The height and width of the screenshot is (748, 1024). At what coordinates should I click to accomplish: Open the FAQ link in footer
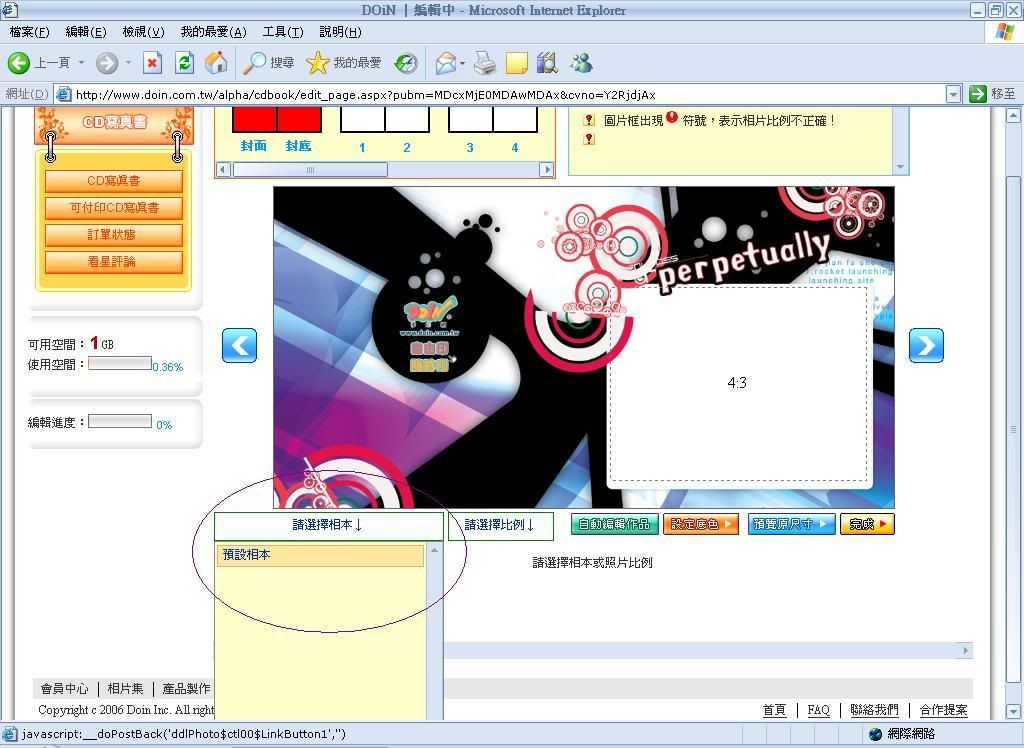pos(818,710)
